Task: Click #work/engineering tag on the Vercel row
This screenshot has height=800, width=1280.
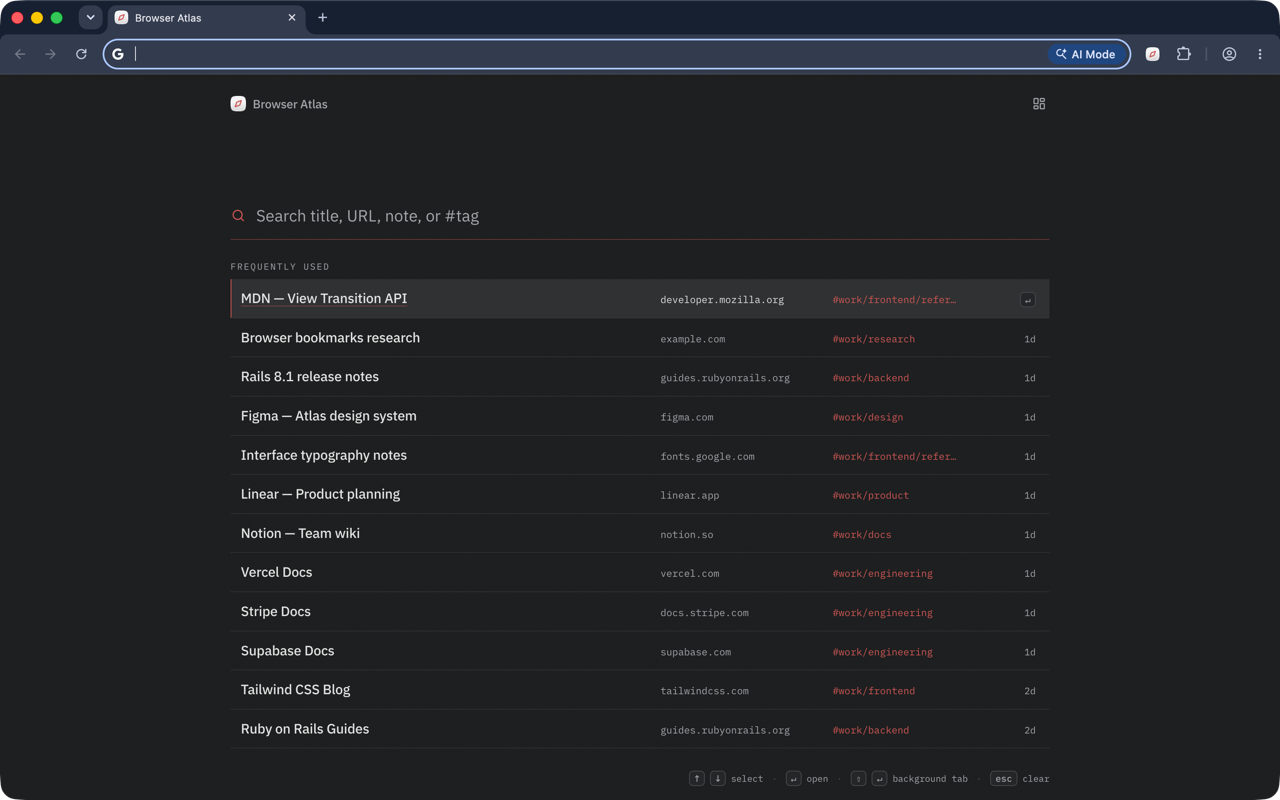Action: pyautogui.click(x=882, y=574)
